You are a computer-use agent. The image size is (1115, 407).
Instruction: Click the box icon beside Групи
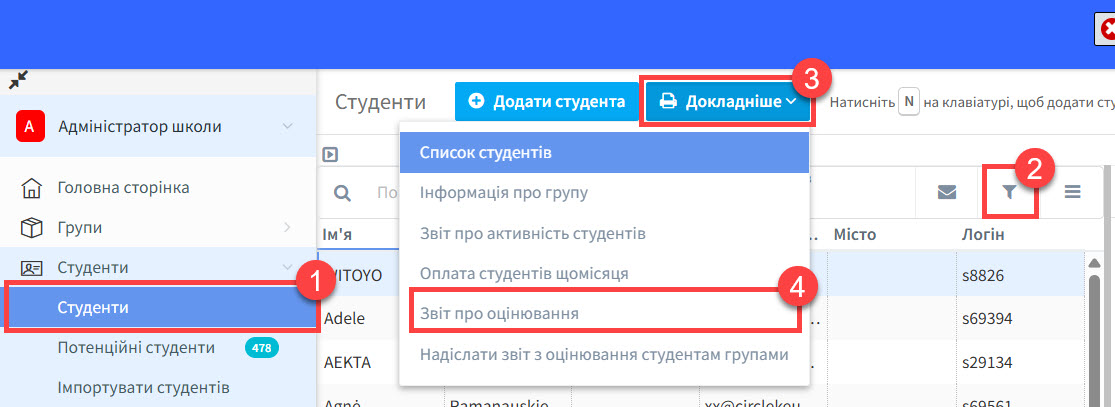[32, 227]
